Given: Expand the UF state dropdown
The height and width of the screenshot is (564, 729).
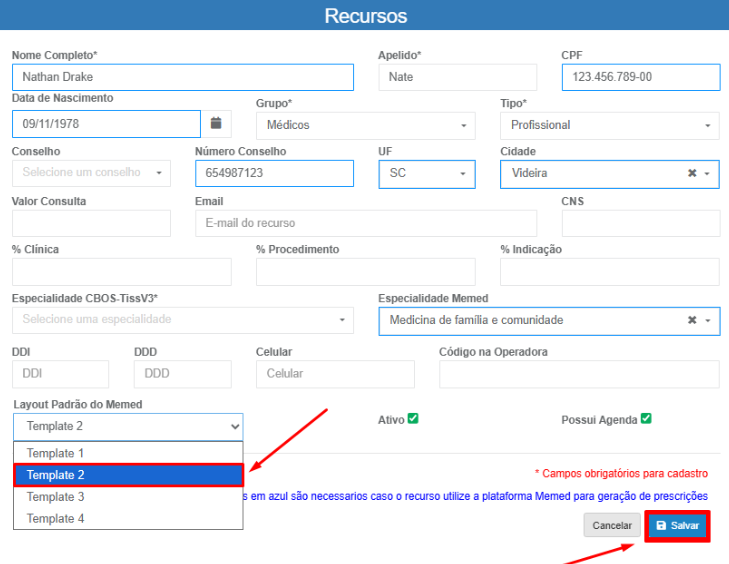Looking at the screenshot, I should pyautogui.click(x=427, y=173).
